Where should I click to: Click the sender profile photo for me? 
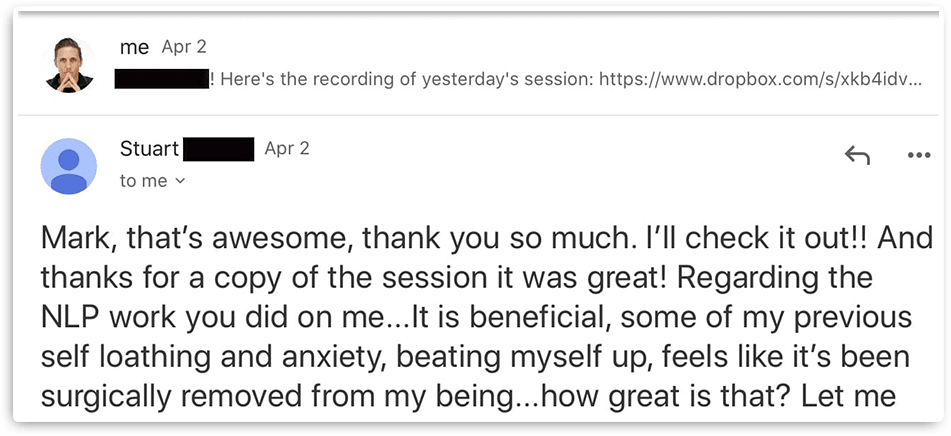(69, 65)
